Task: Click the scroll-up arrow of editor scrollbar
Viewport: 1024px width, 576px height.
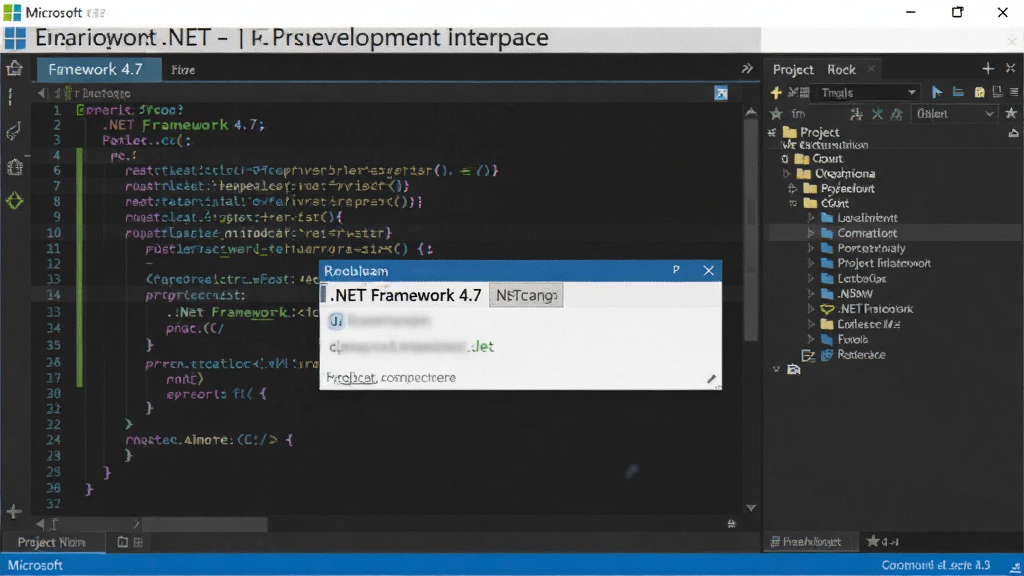Action: (x=751, y=113)
